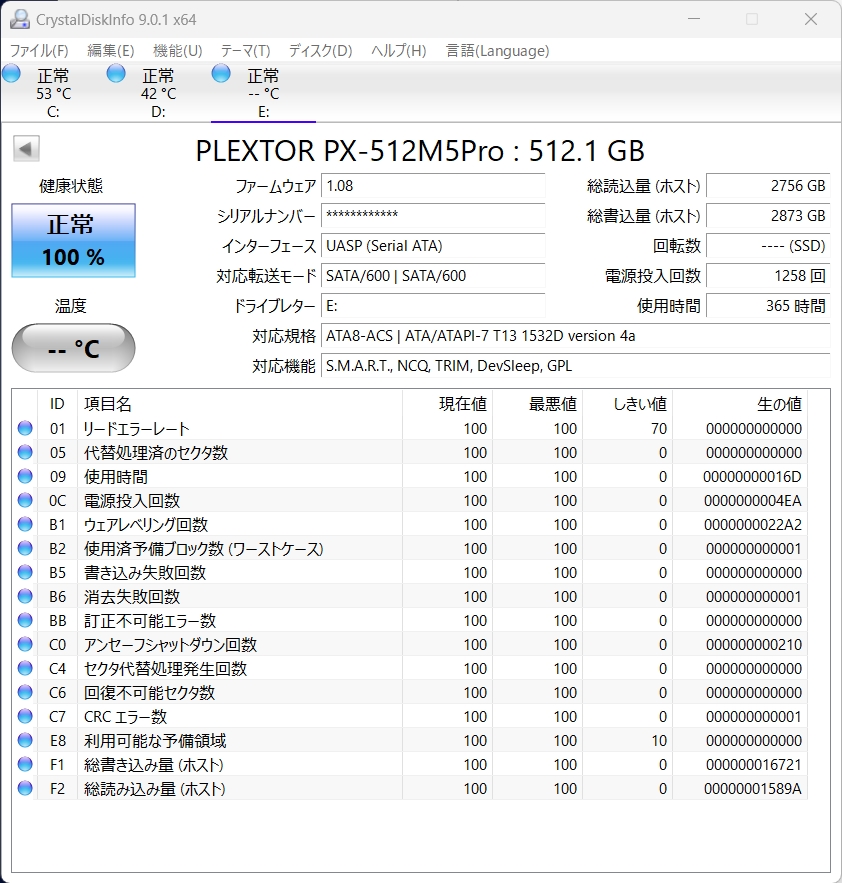The image size is (842, 883).
Task: Click status dot for 総書き込み量 (ホスト) row
Action: coord(25,764)
